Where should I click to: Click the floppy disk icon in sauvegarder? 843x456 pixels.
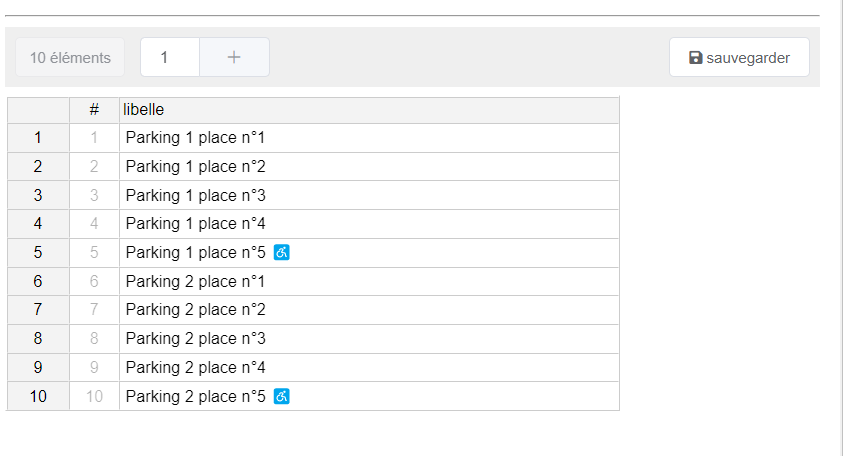(x=696, y=58)
